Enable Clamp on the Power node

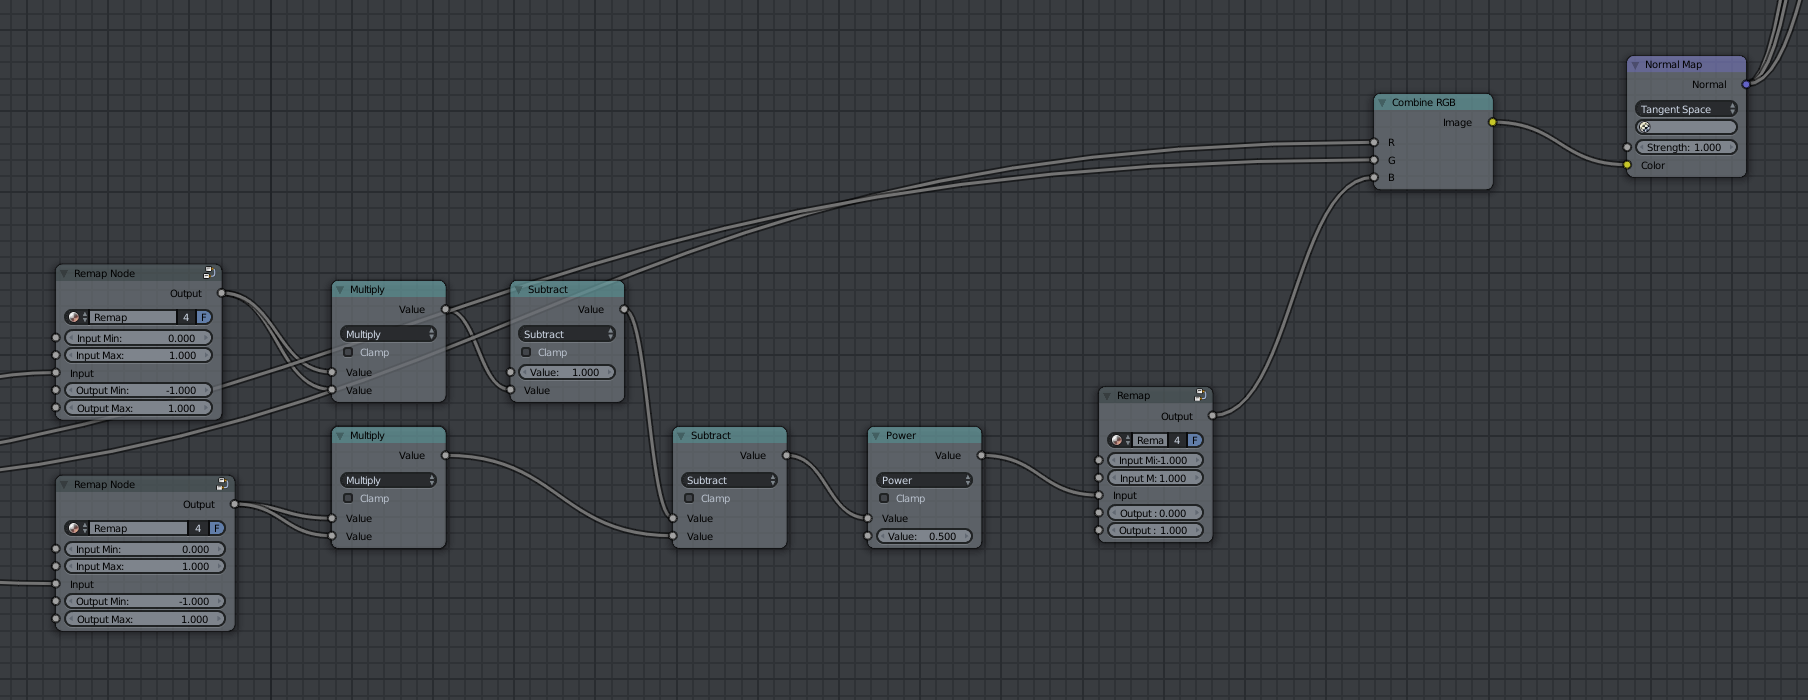click(884, 498)
